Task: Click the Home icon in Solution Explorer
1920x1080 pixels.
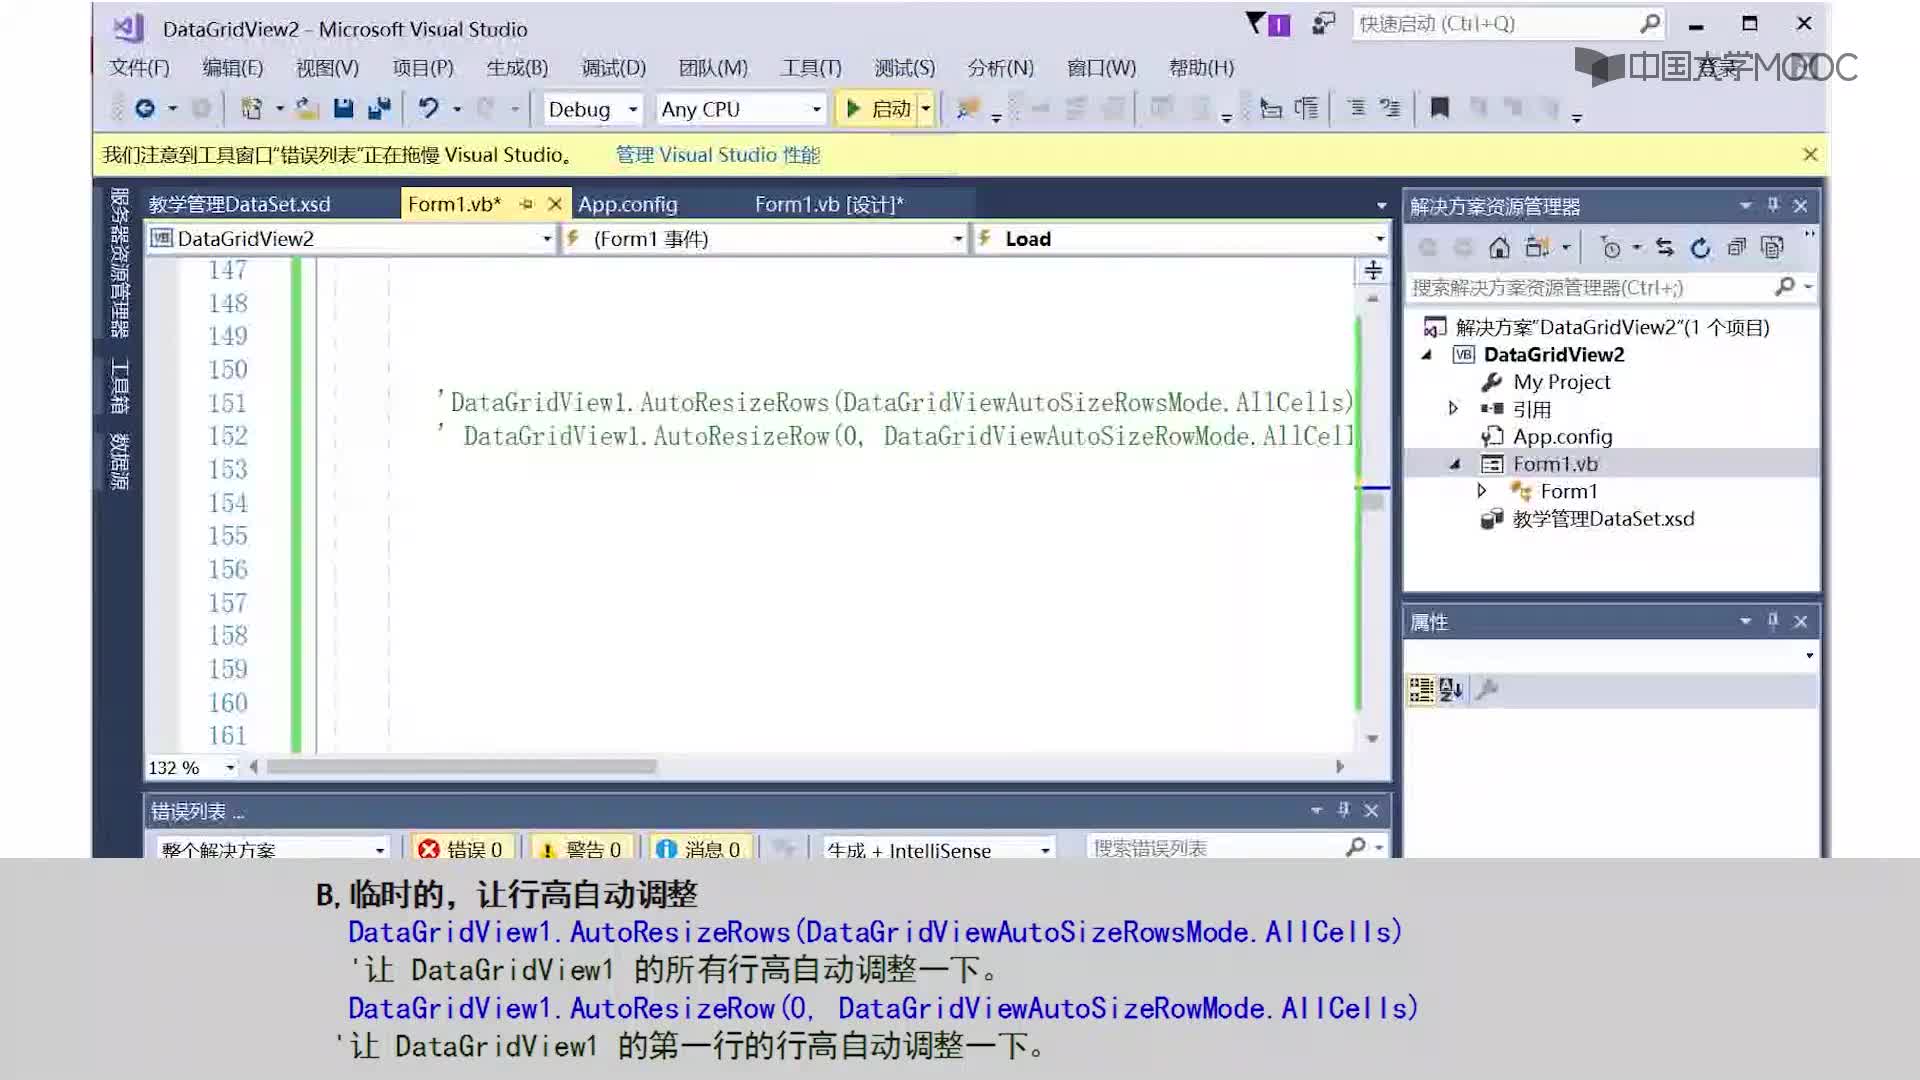Action: pyautogui.click(x=1499, y=247)
